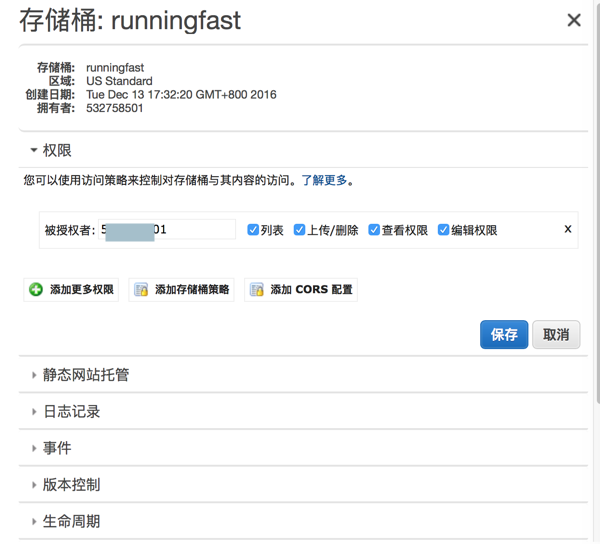Open the 了解更多 link
Screen dimensions: 600x544
[324, 180]
